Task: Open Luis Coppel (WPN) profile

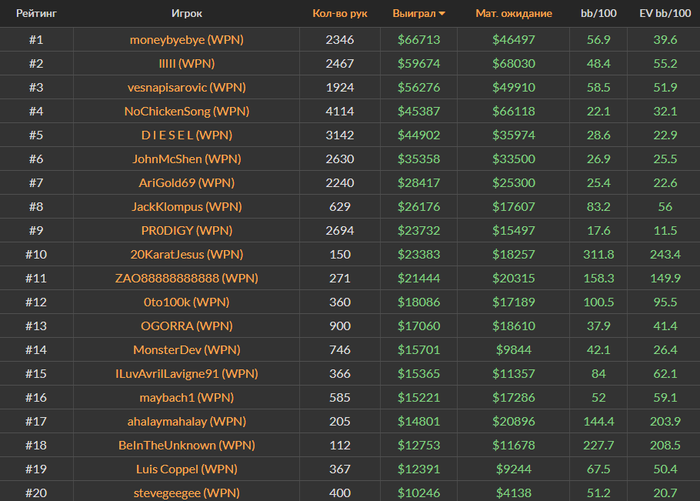Action: 186,469
